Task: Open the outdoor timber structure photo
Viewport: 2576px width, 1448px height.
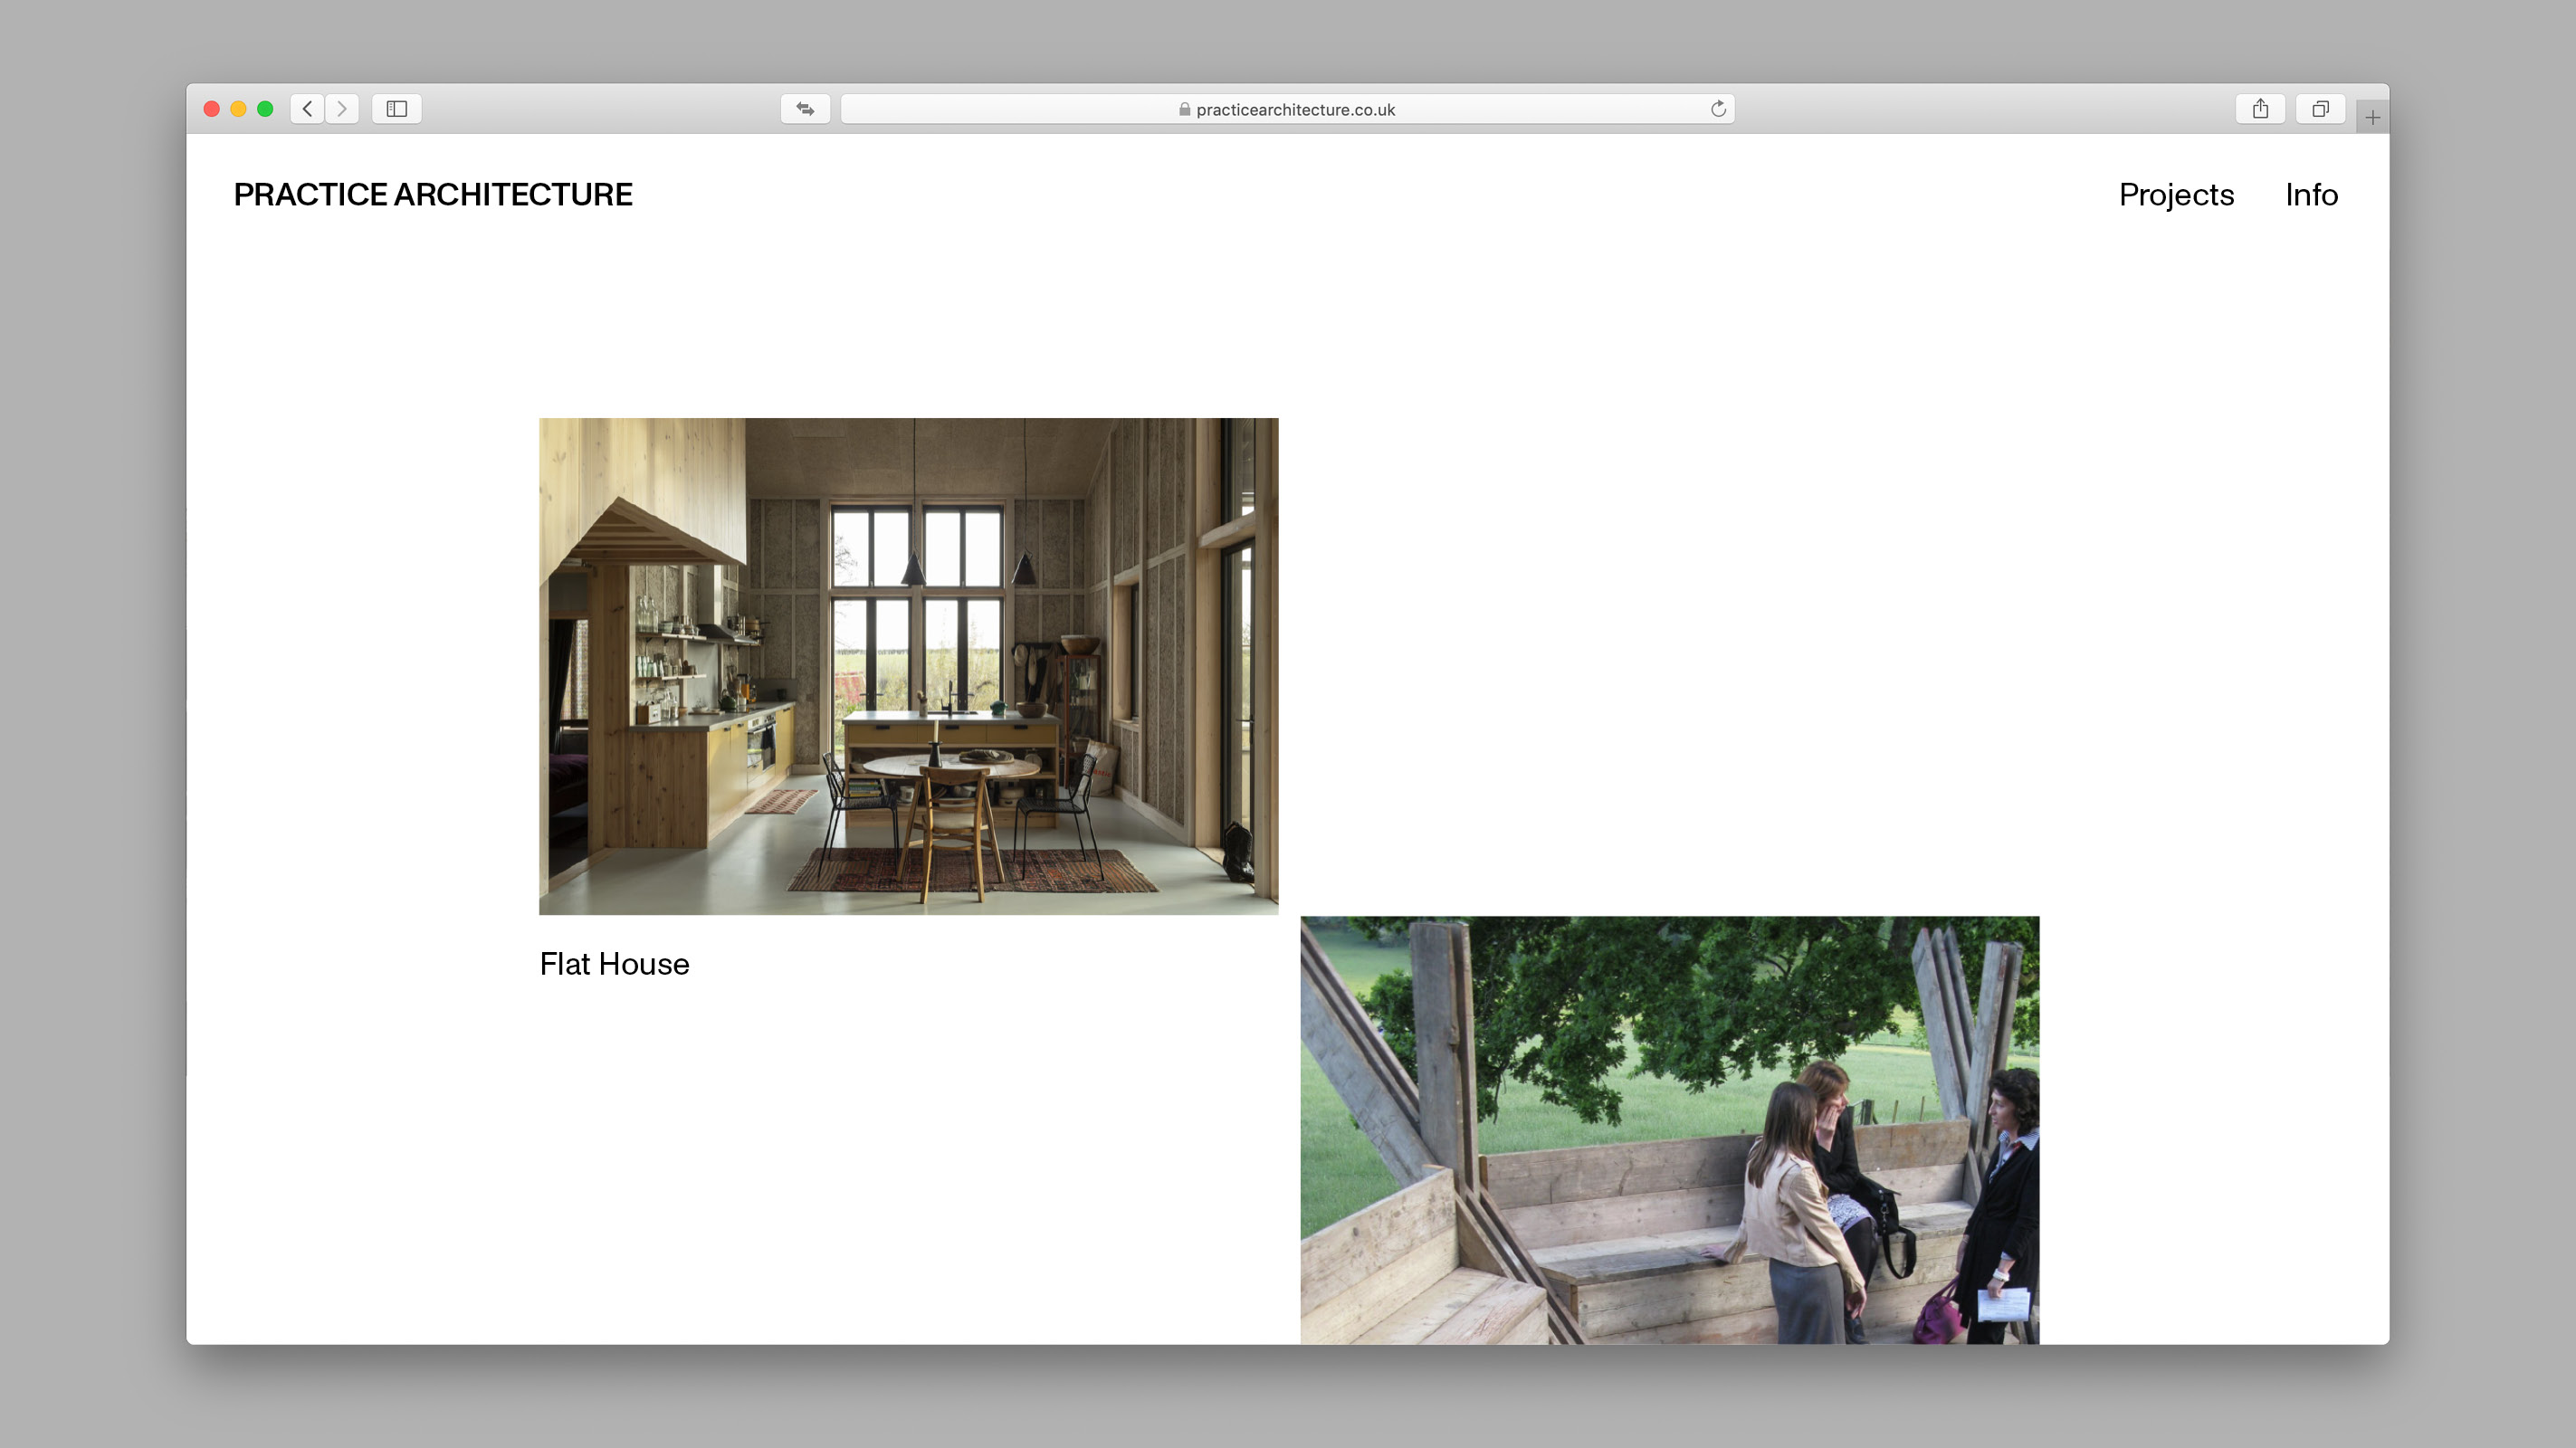Action: click(x=1669, y=1130)
